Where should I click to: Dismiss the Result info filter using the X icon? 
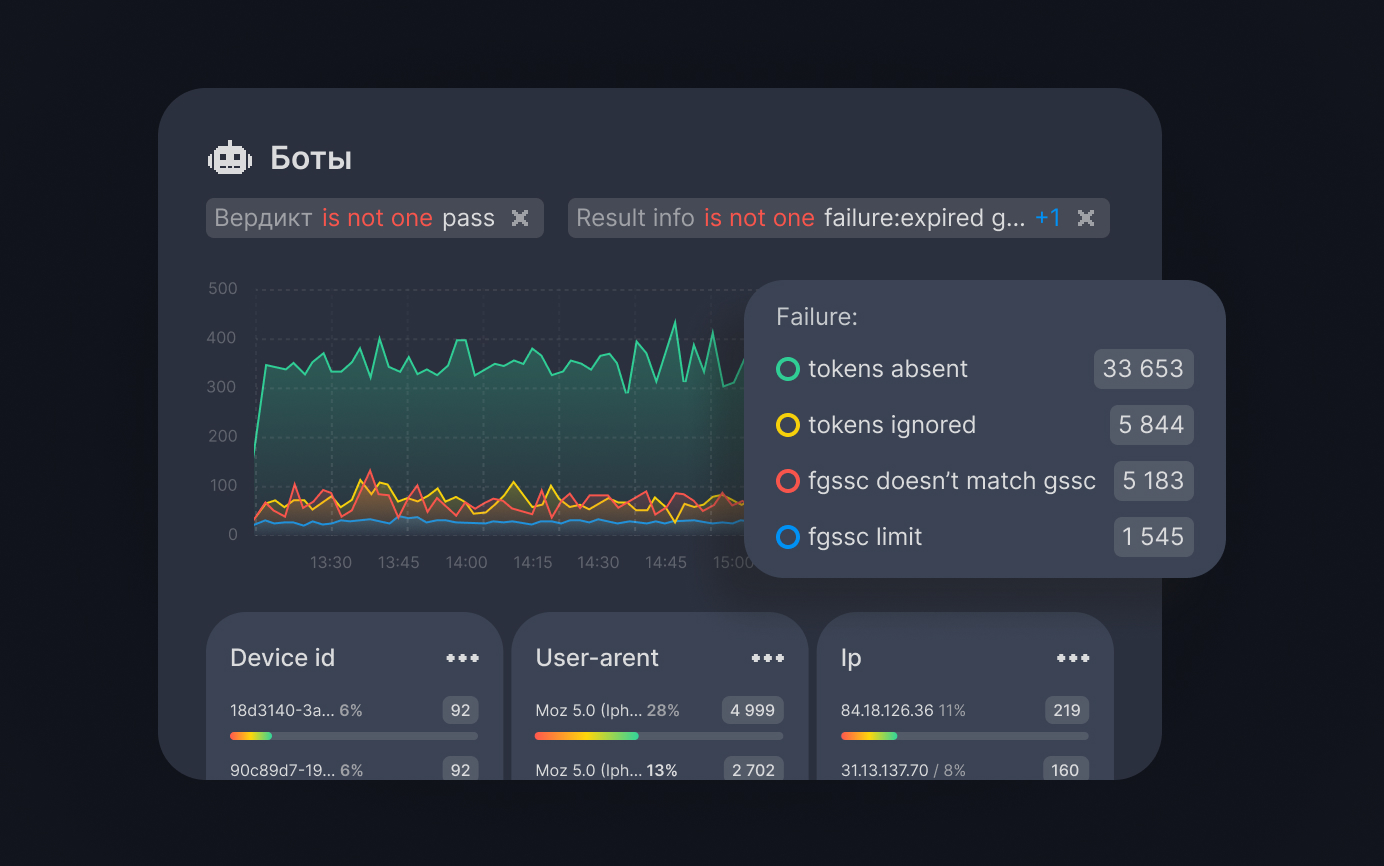click(x=1086, y=217)
